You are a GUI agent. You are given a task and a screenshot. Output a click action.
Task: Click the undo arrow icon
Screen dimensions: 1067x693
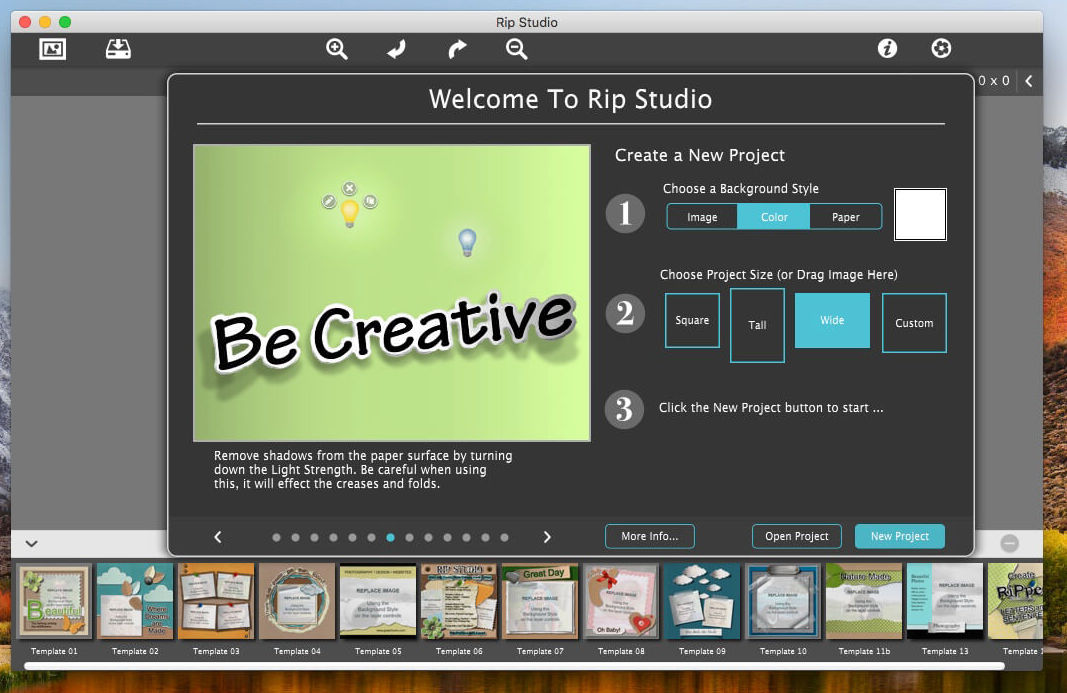tap(397, 49)
